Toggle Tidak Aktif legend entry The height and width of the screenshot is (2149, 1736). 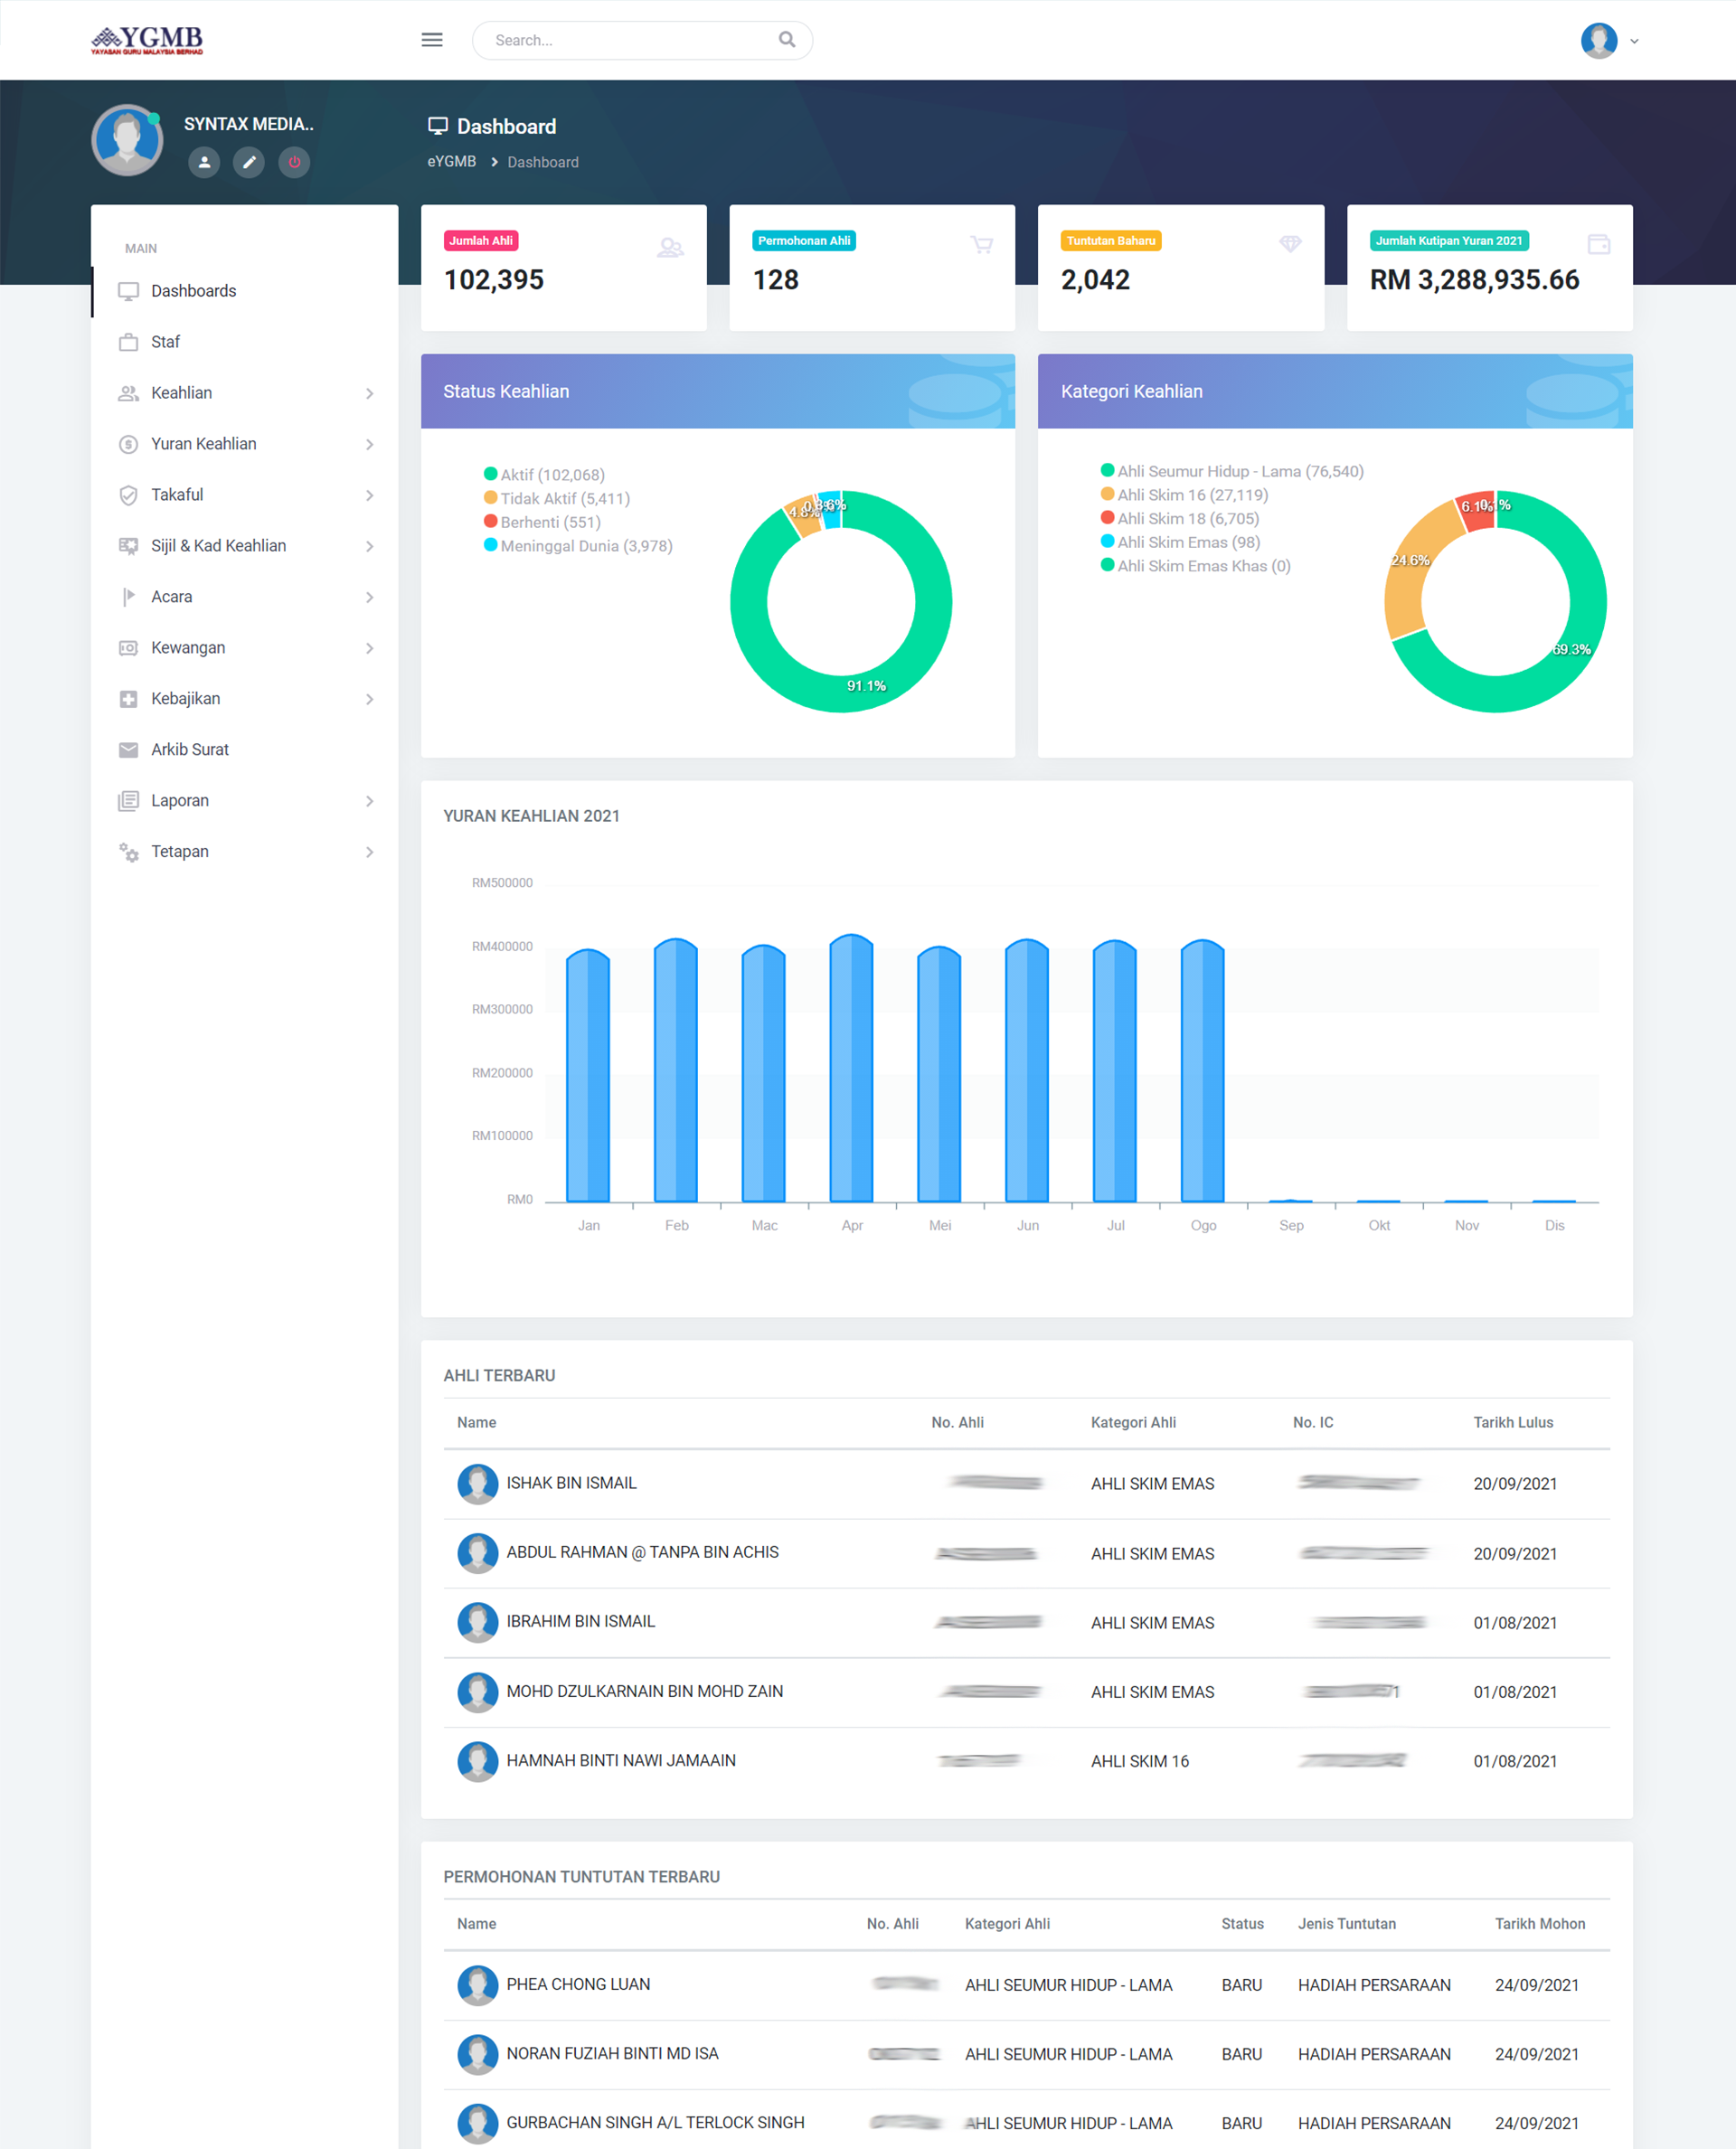pyautogui.click(x=557, y=499)
